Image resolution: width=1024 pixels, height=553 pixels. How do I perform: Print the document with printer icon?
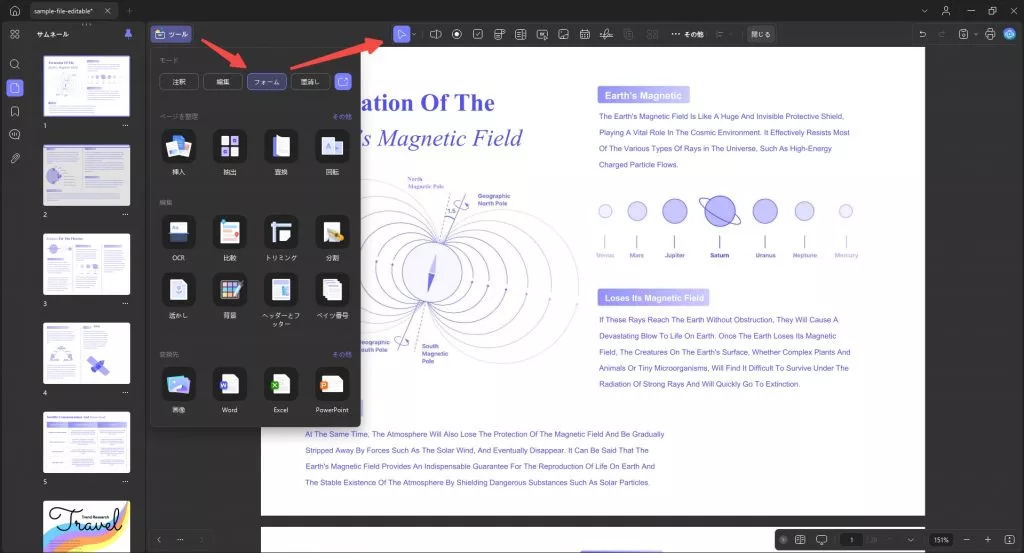coord(990,34)
